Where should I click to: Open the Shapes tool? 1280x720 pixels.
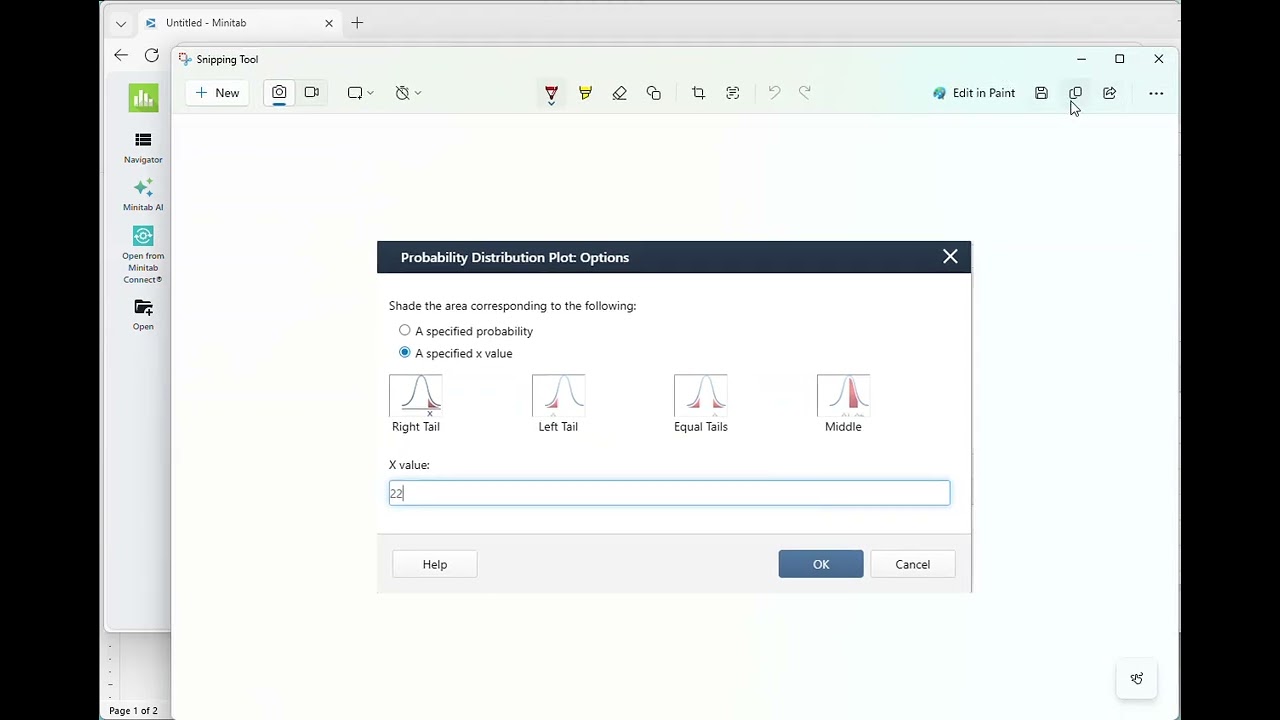(654, 93)
